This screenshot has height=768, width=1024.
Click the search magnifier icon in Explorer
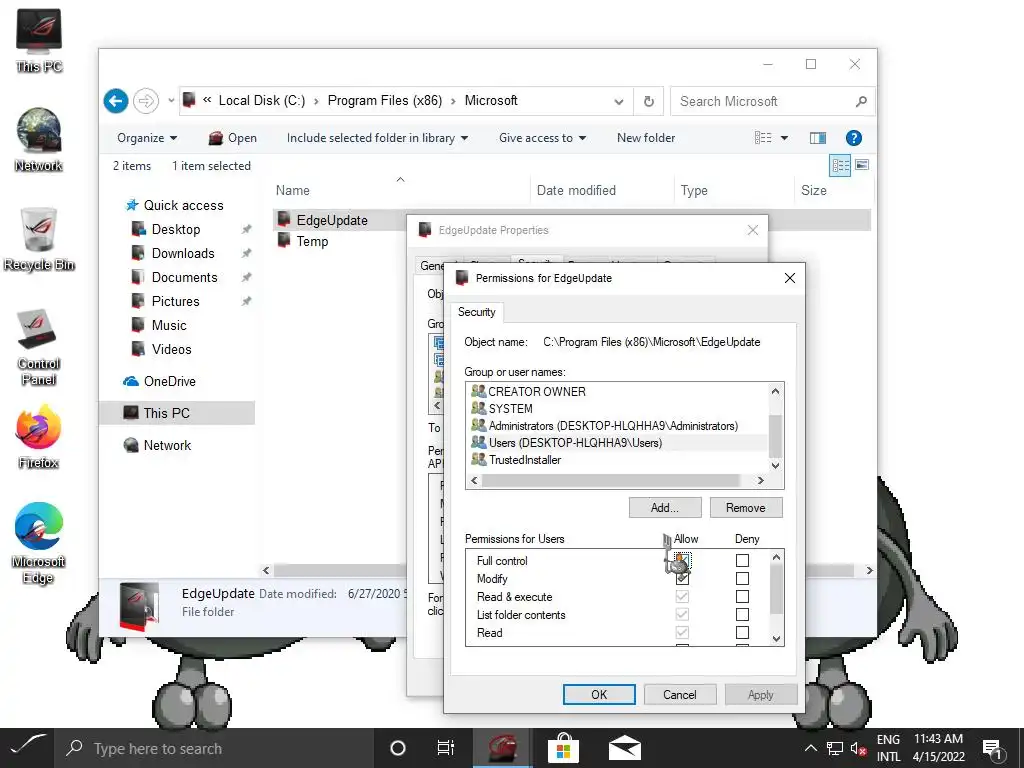click(x=861, y=101)
